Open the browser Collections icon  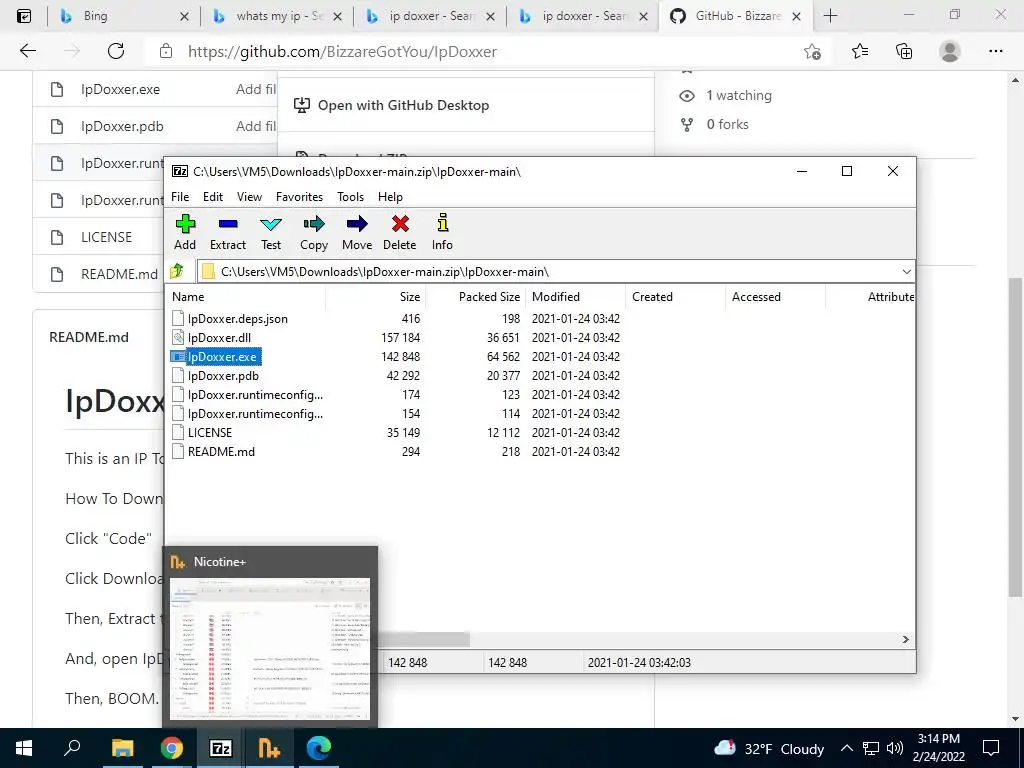tap(904, 51)
